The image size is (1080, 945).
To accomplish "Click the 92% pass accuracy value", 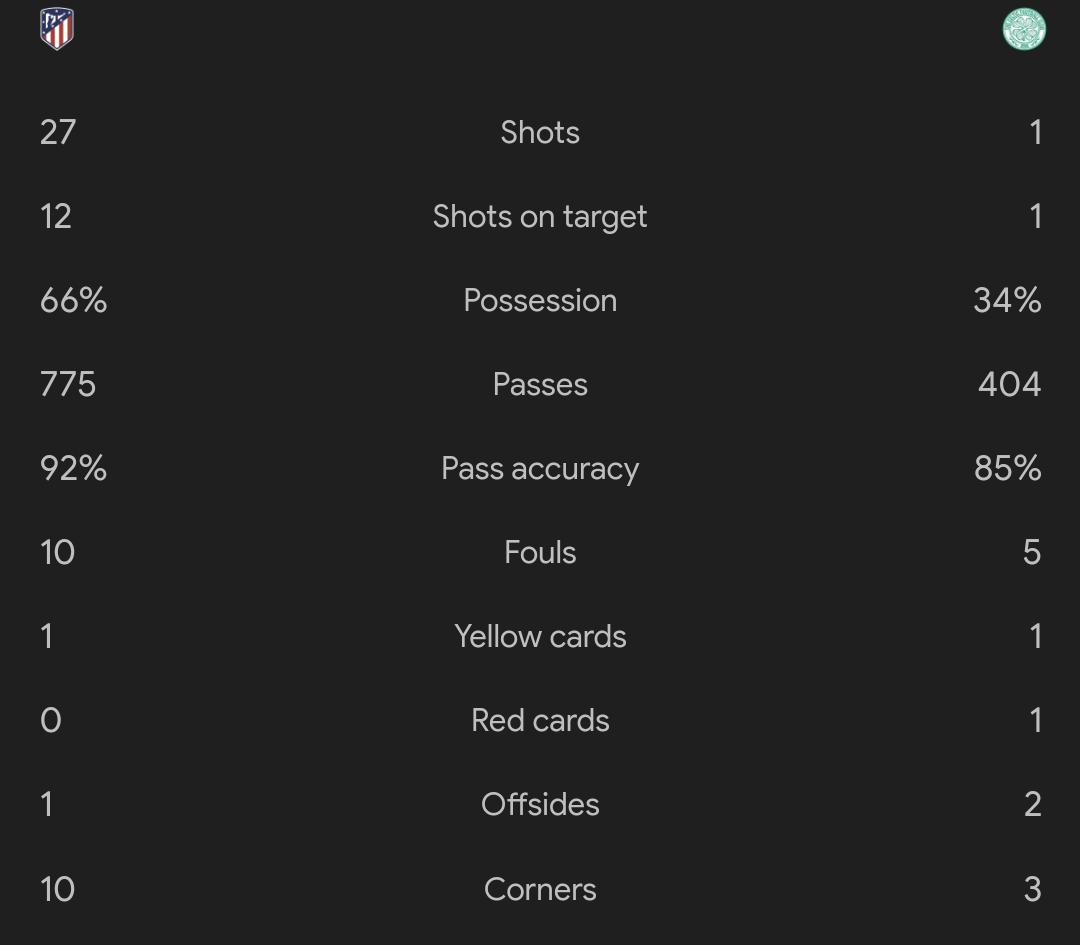I will coord(74,468).
